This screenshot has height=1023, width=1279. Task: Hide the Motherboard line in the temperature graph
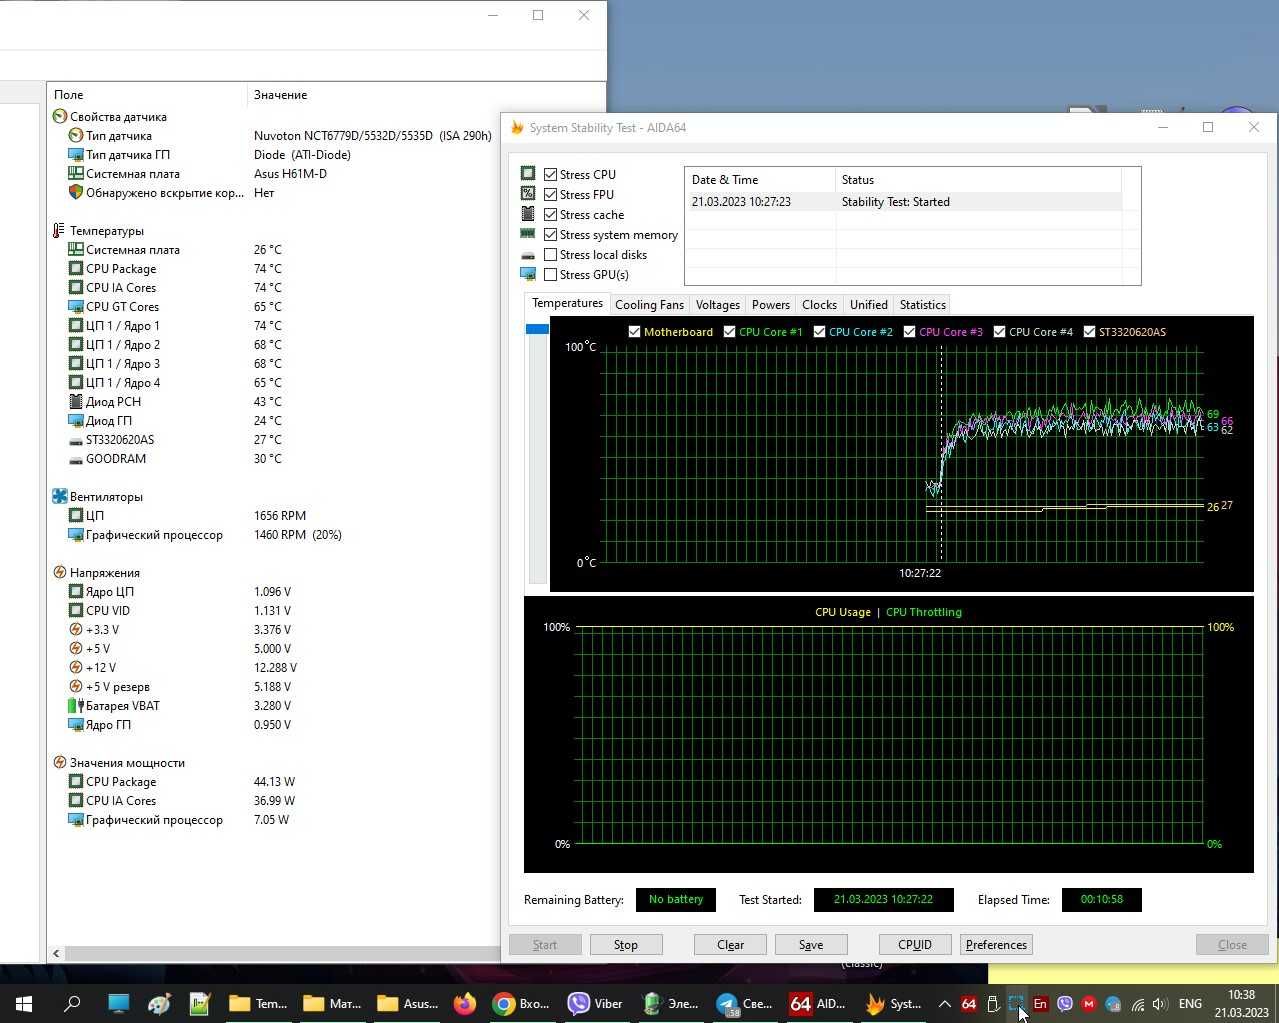[634, 331]
